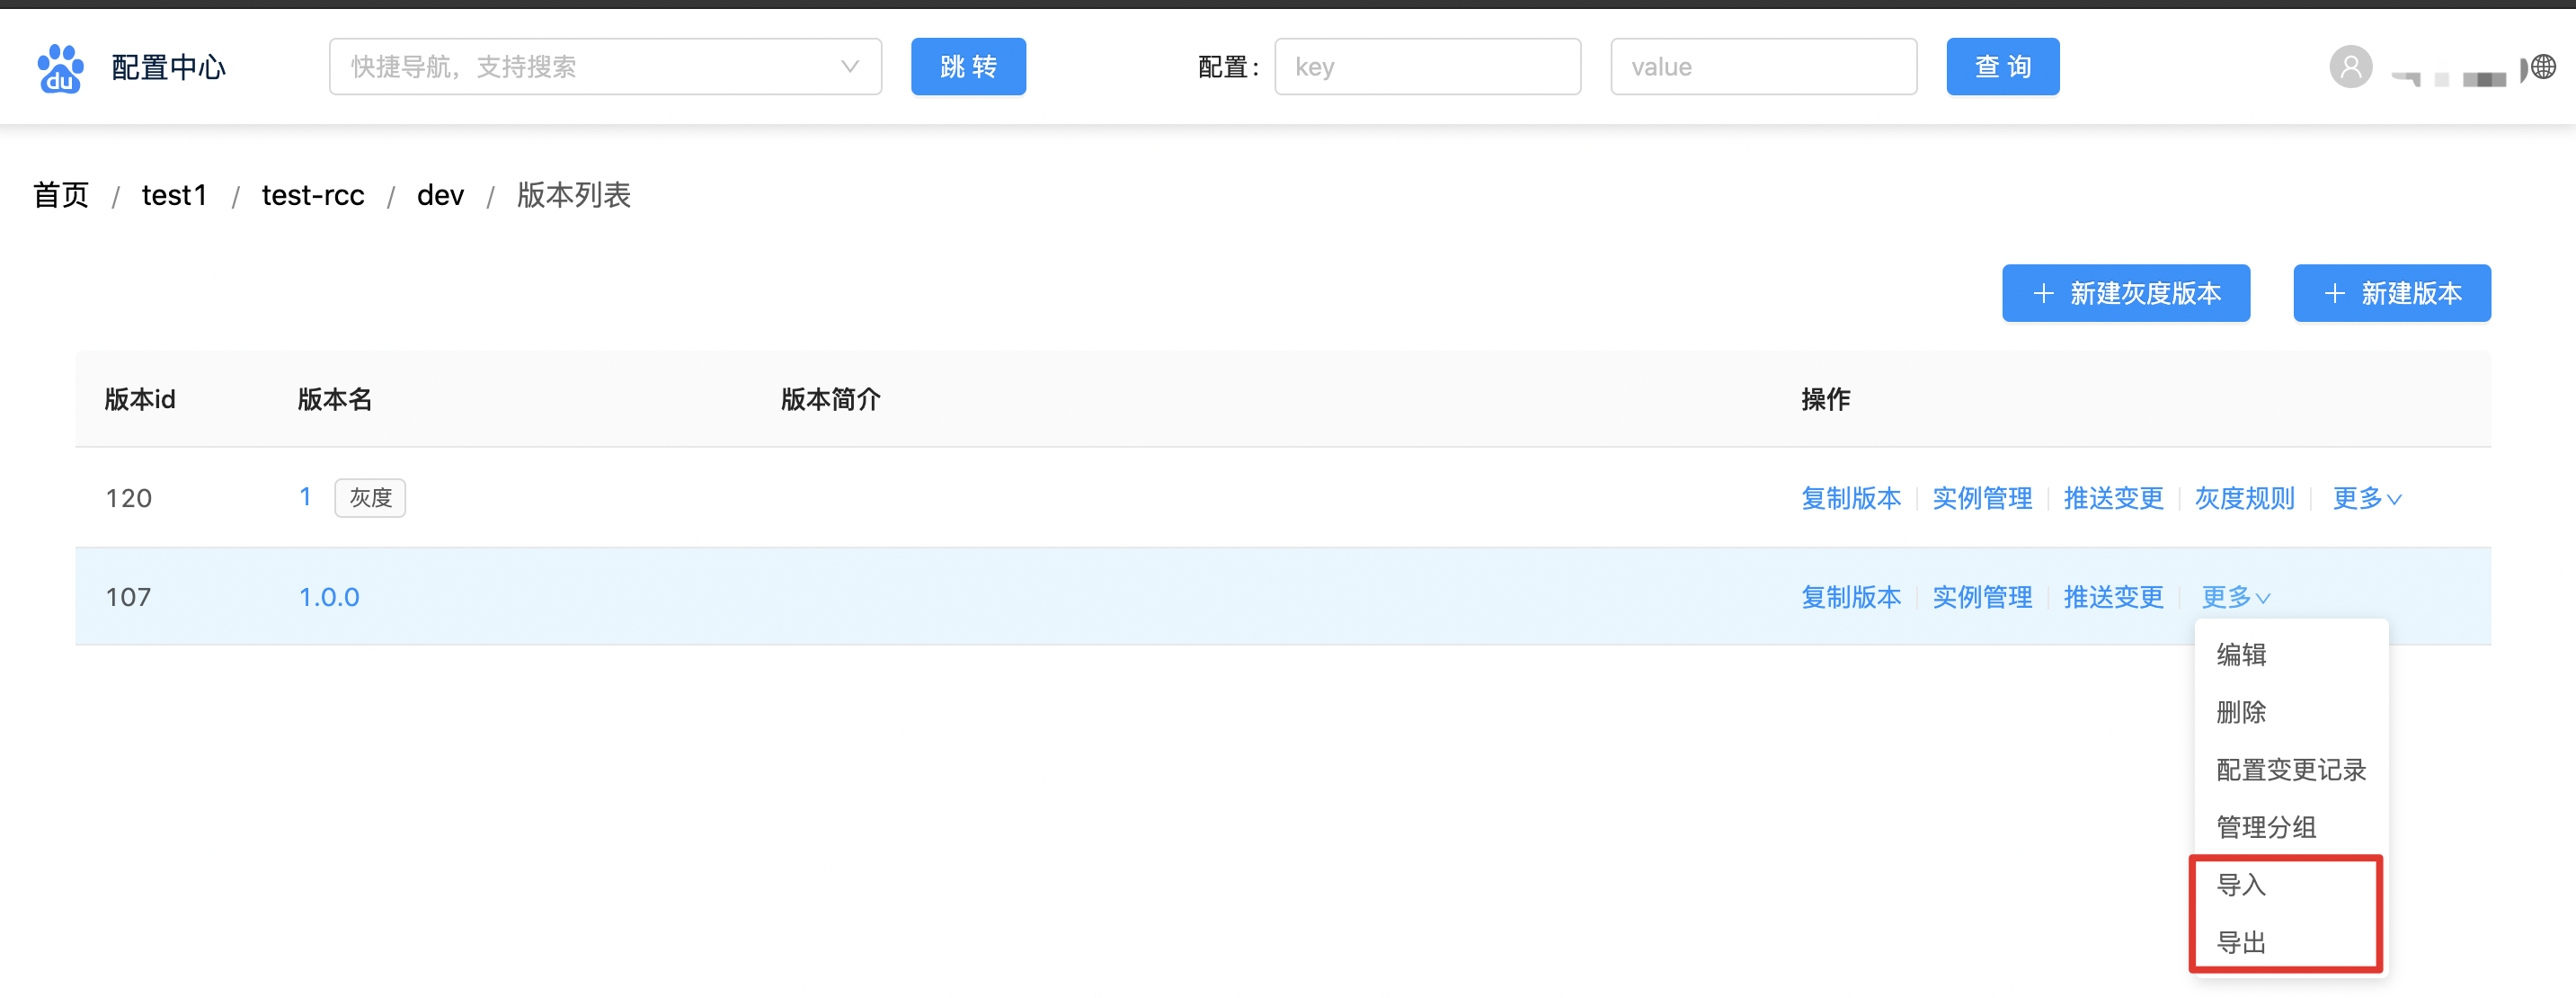Viewport: 2576px width, 998px height.
Task: Click the 版本名 column header
Action: pyautogui.click(x=334, y=399)
